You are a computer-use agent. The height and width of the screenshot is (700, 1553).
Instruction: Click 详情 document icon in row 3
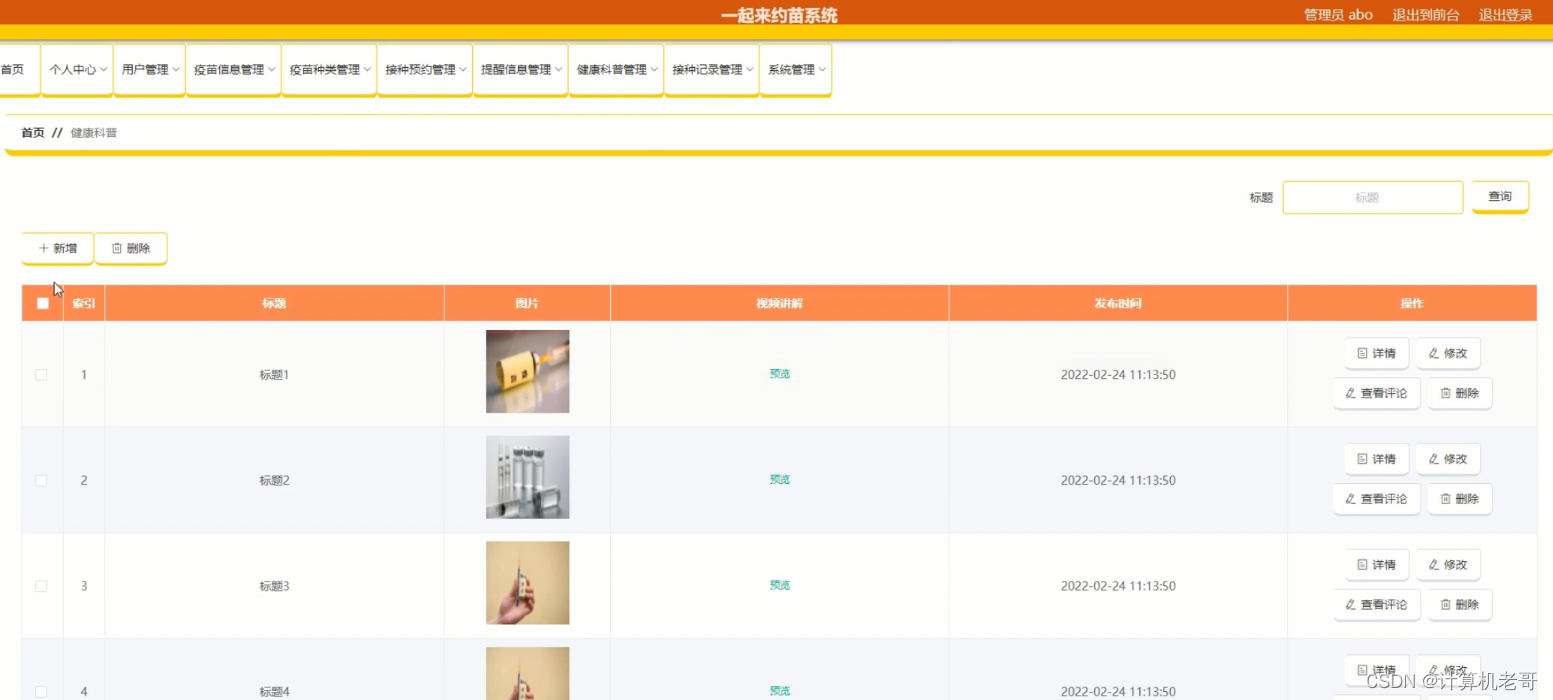(1362, 565)
